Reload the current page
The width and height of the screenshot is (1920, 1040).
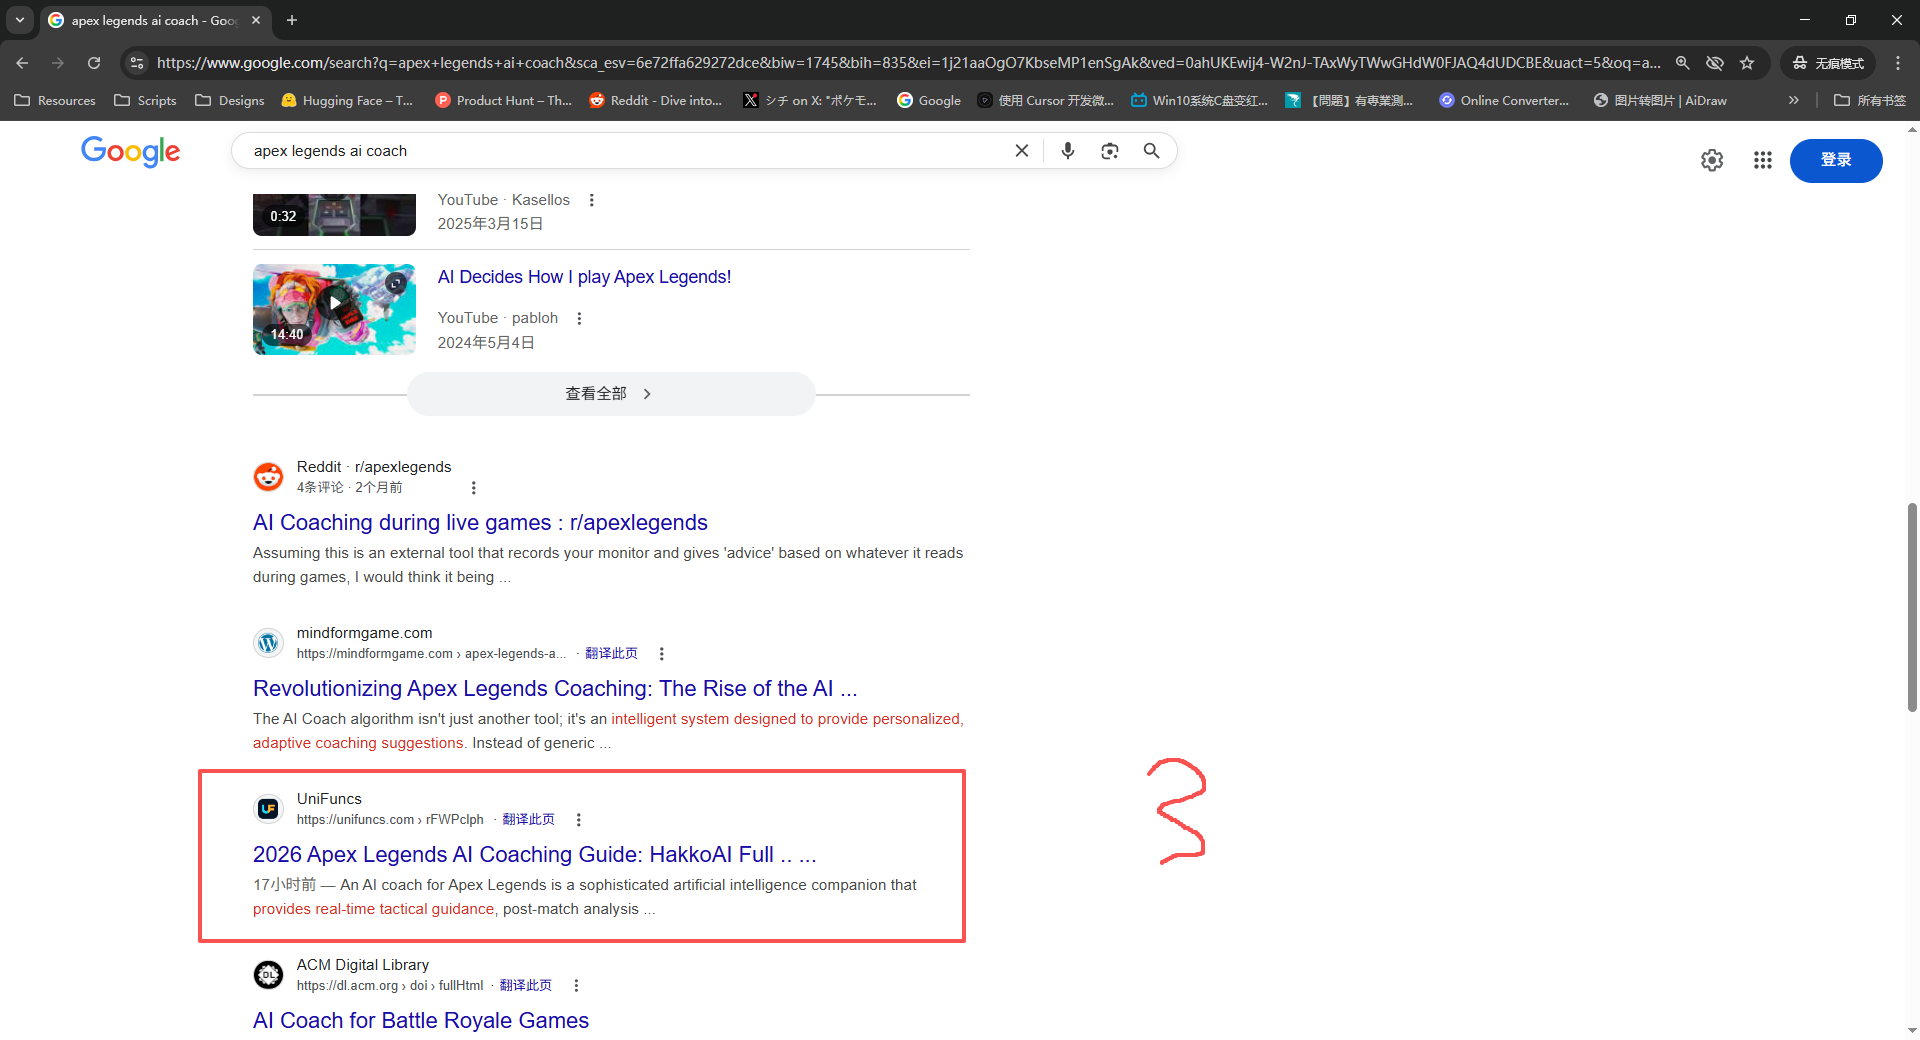pyautogui.click(x=94, y=63)
